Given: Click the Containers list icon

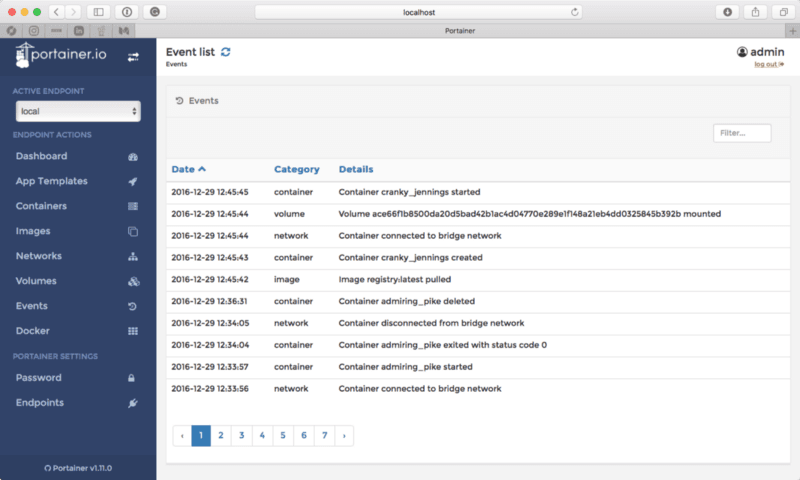Looking at the screenshot, I should click(x=133, y=207).
